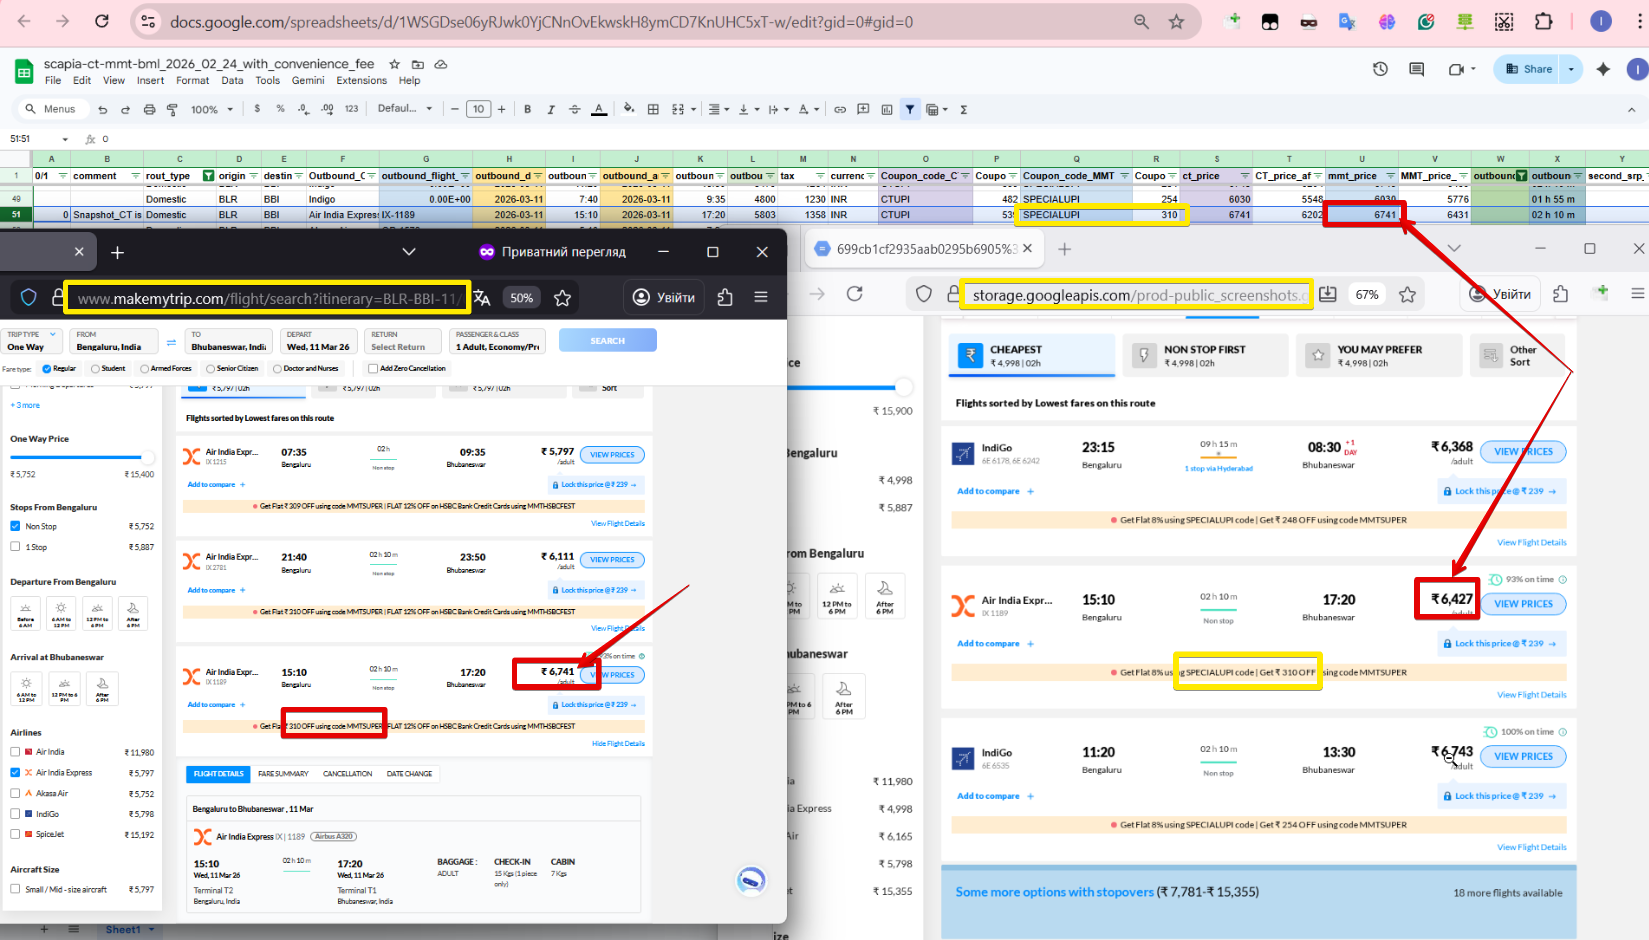Click Share button in Sheets
1649x940 pixels.
(x=1530, y=69)
